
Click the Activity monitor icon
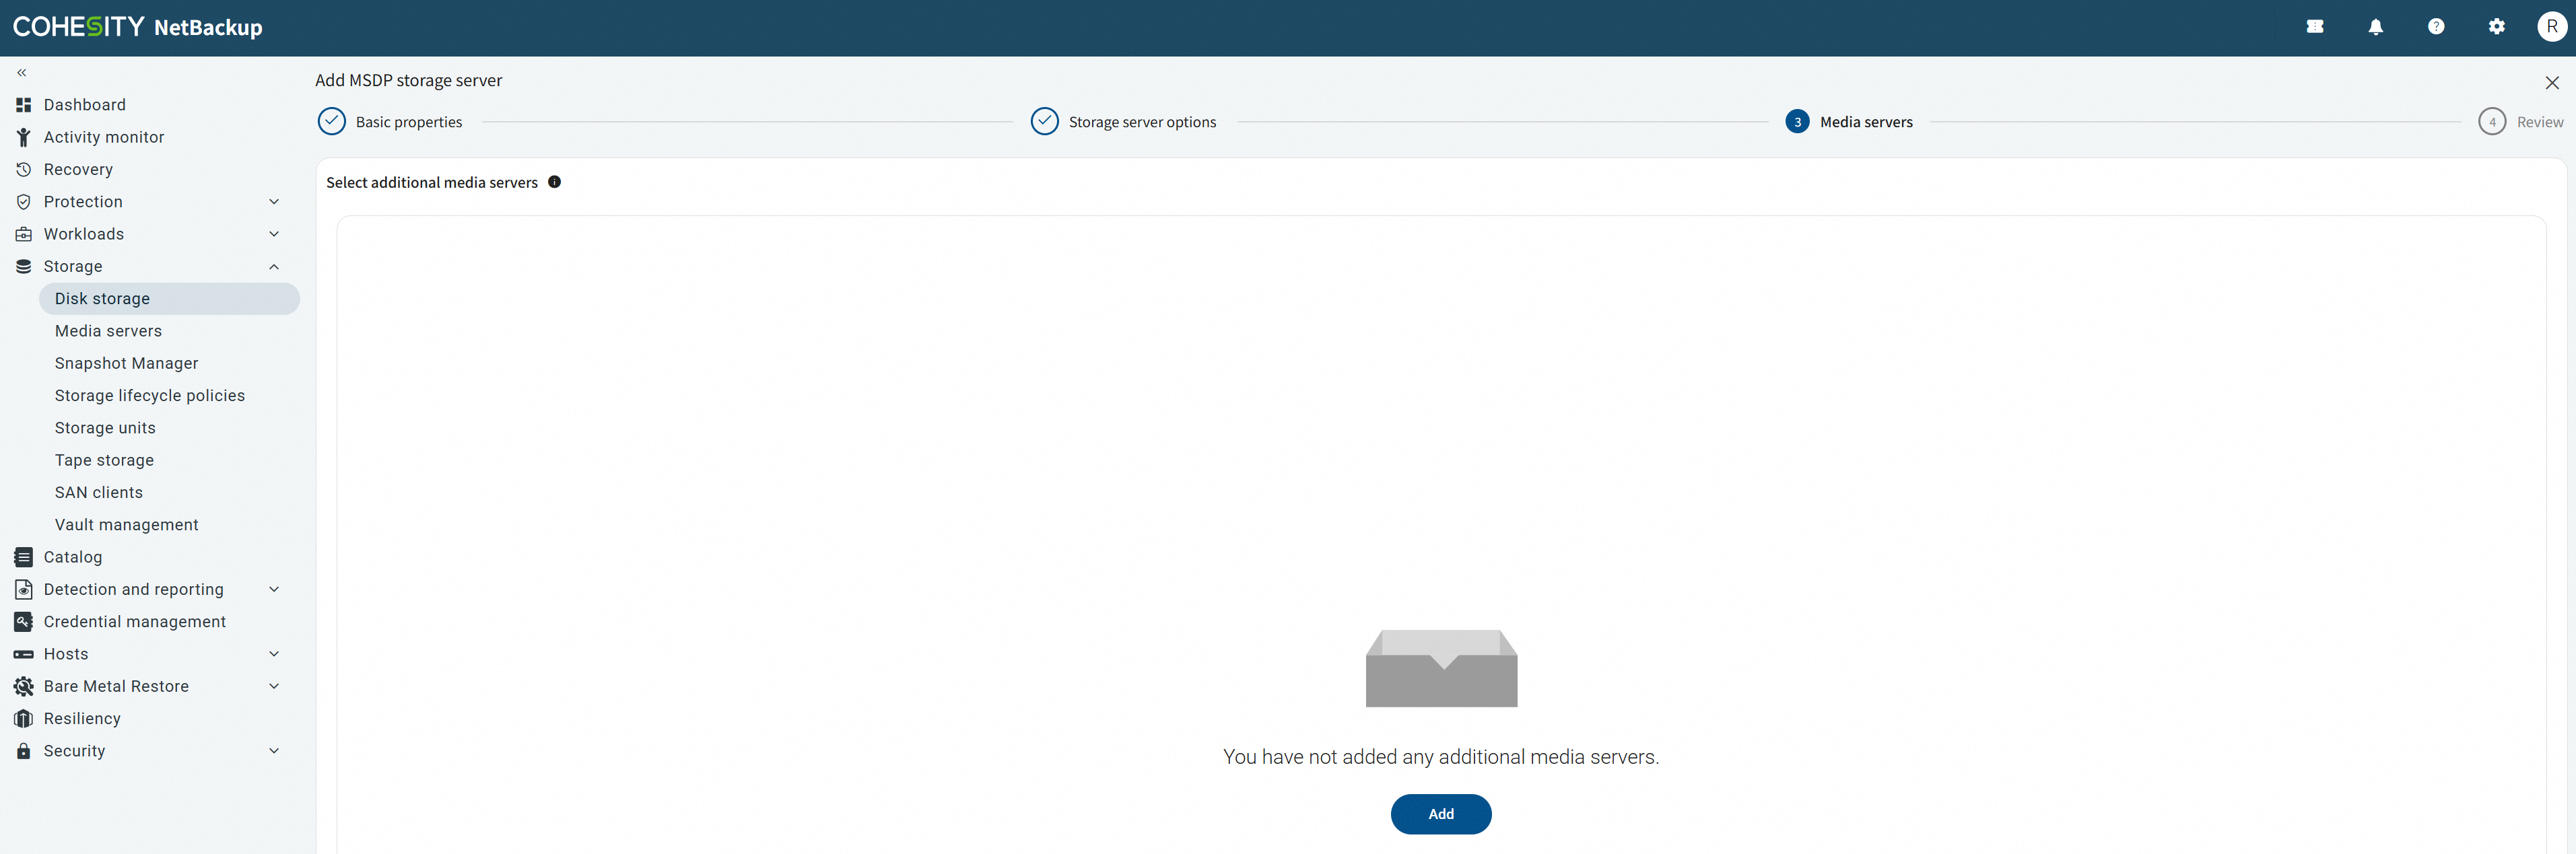24,137
